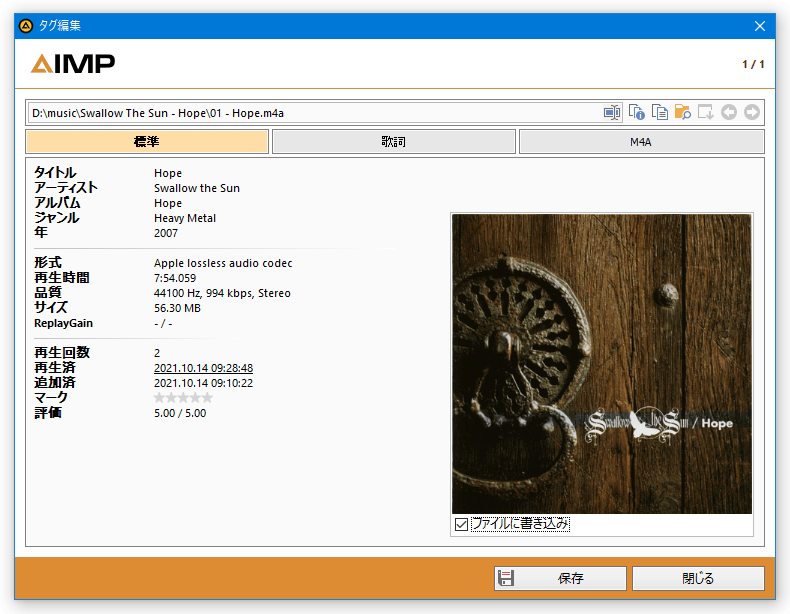
Task: Click the copy file document icon
Action: 660,112
